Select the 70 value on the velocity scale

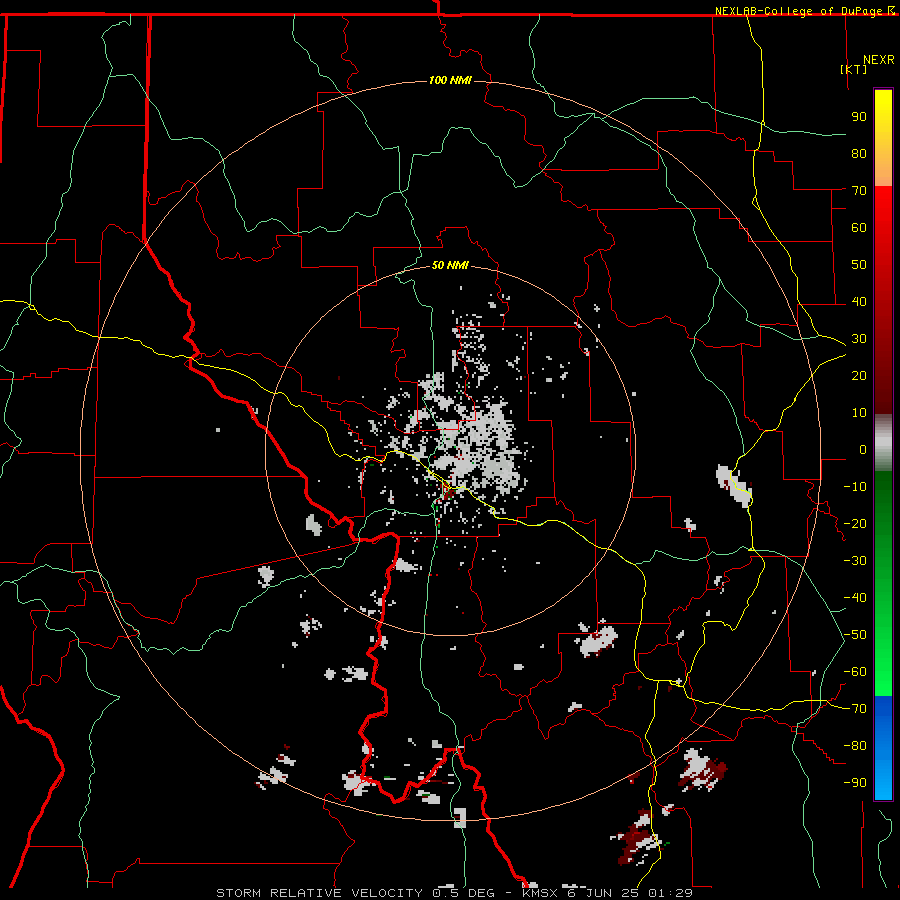click(859, 191)
